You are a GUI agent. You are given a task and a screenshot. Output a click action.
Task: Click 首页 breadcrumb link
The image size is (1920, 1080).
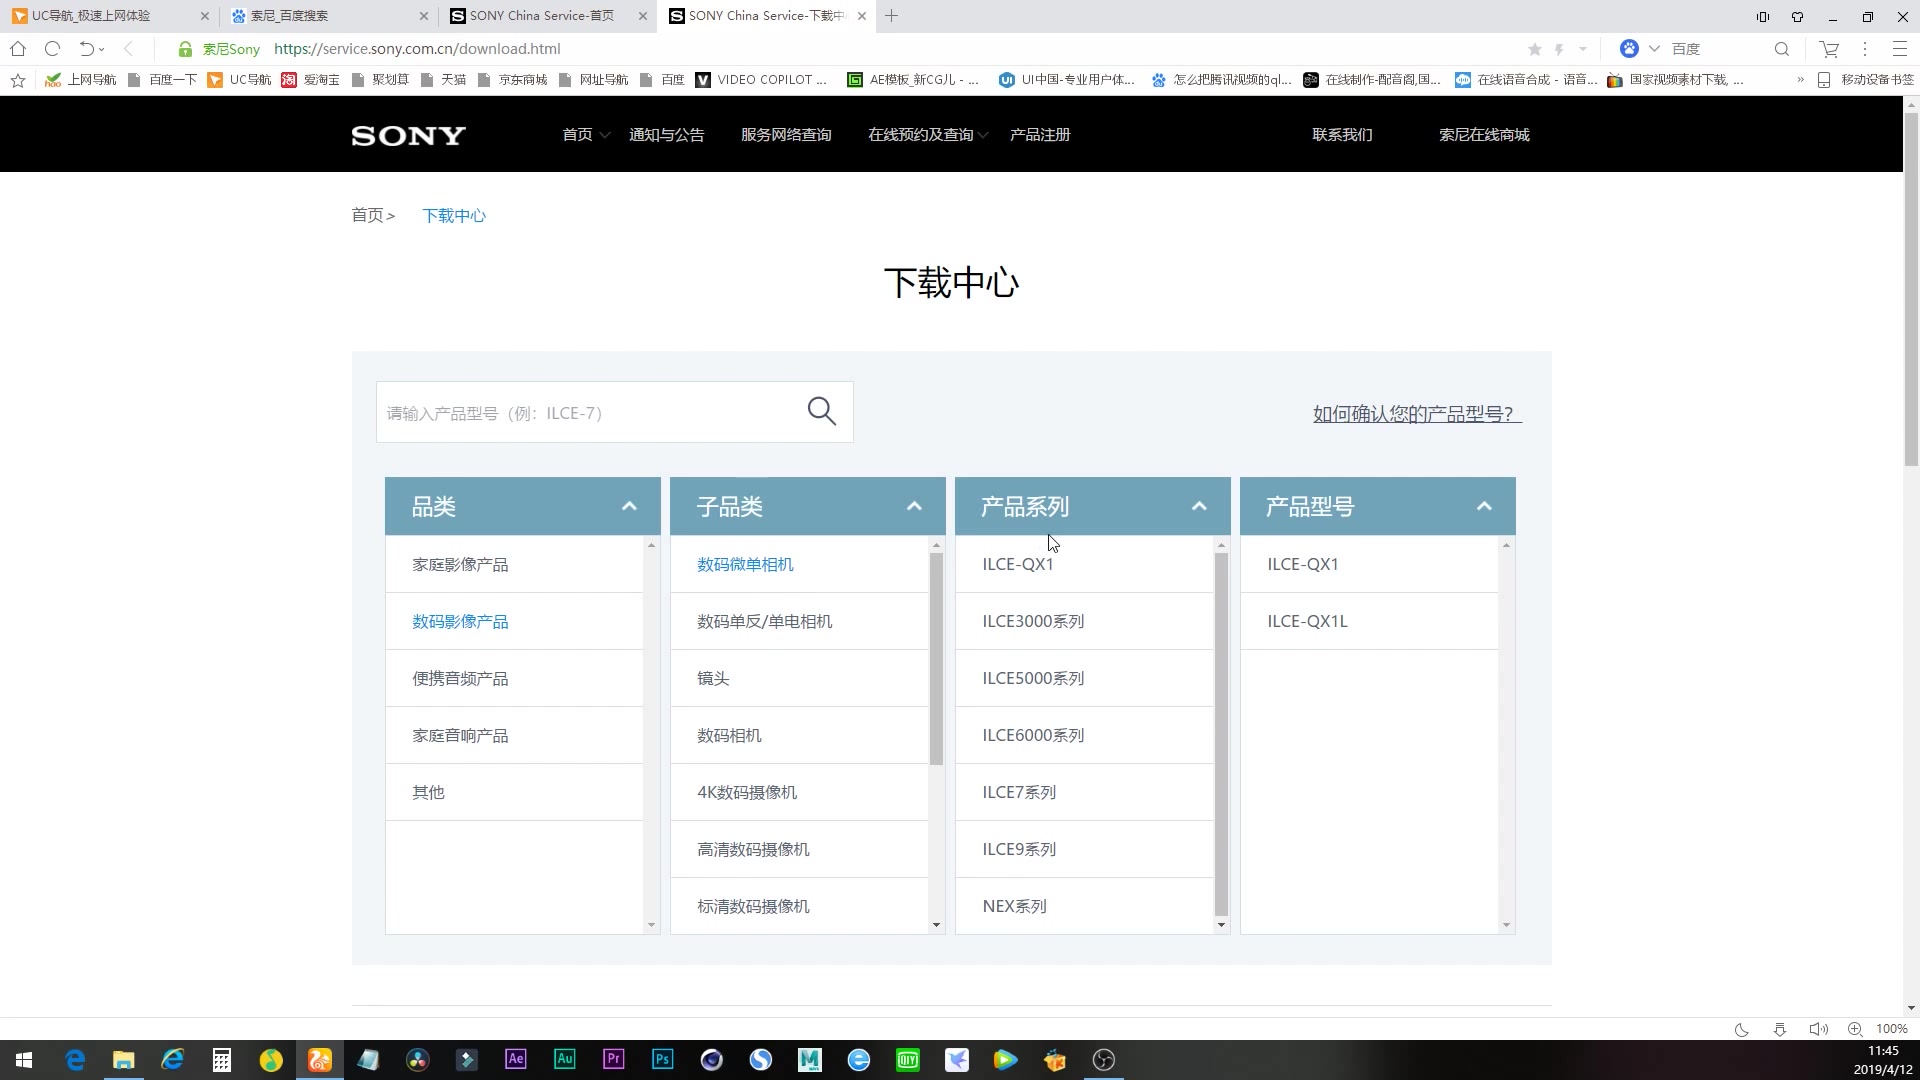point(367,216)
